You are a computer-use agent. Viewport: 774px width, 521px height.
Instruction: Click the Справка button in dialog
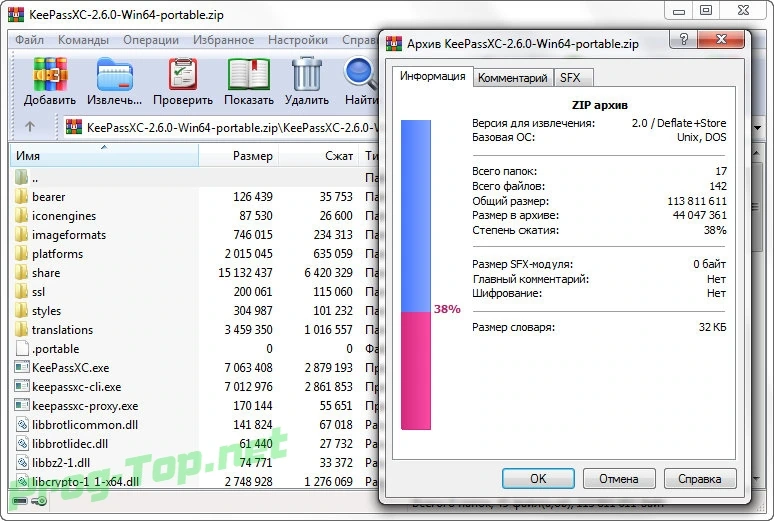coord(700,479)
